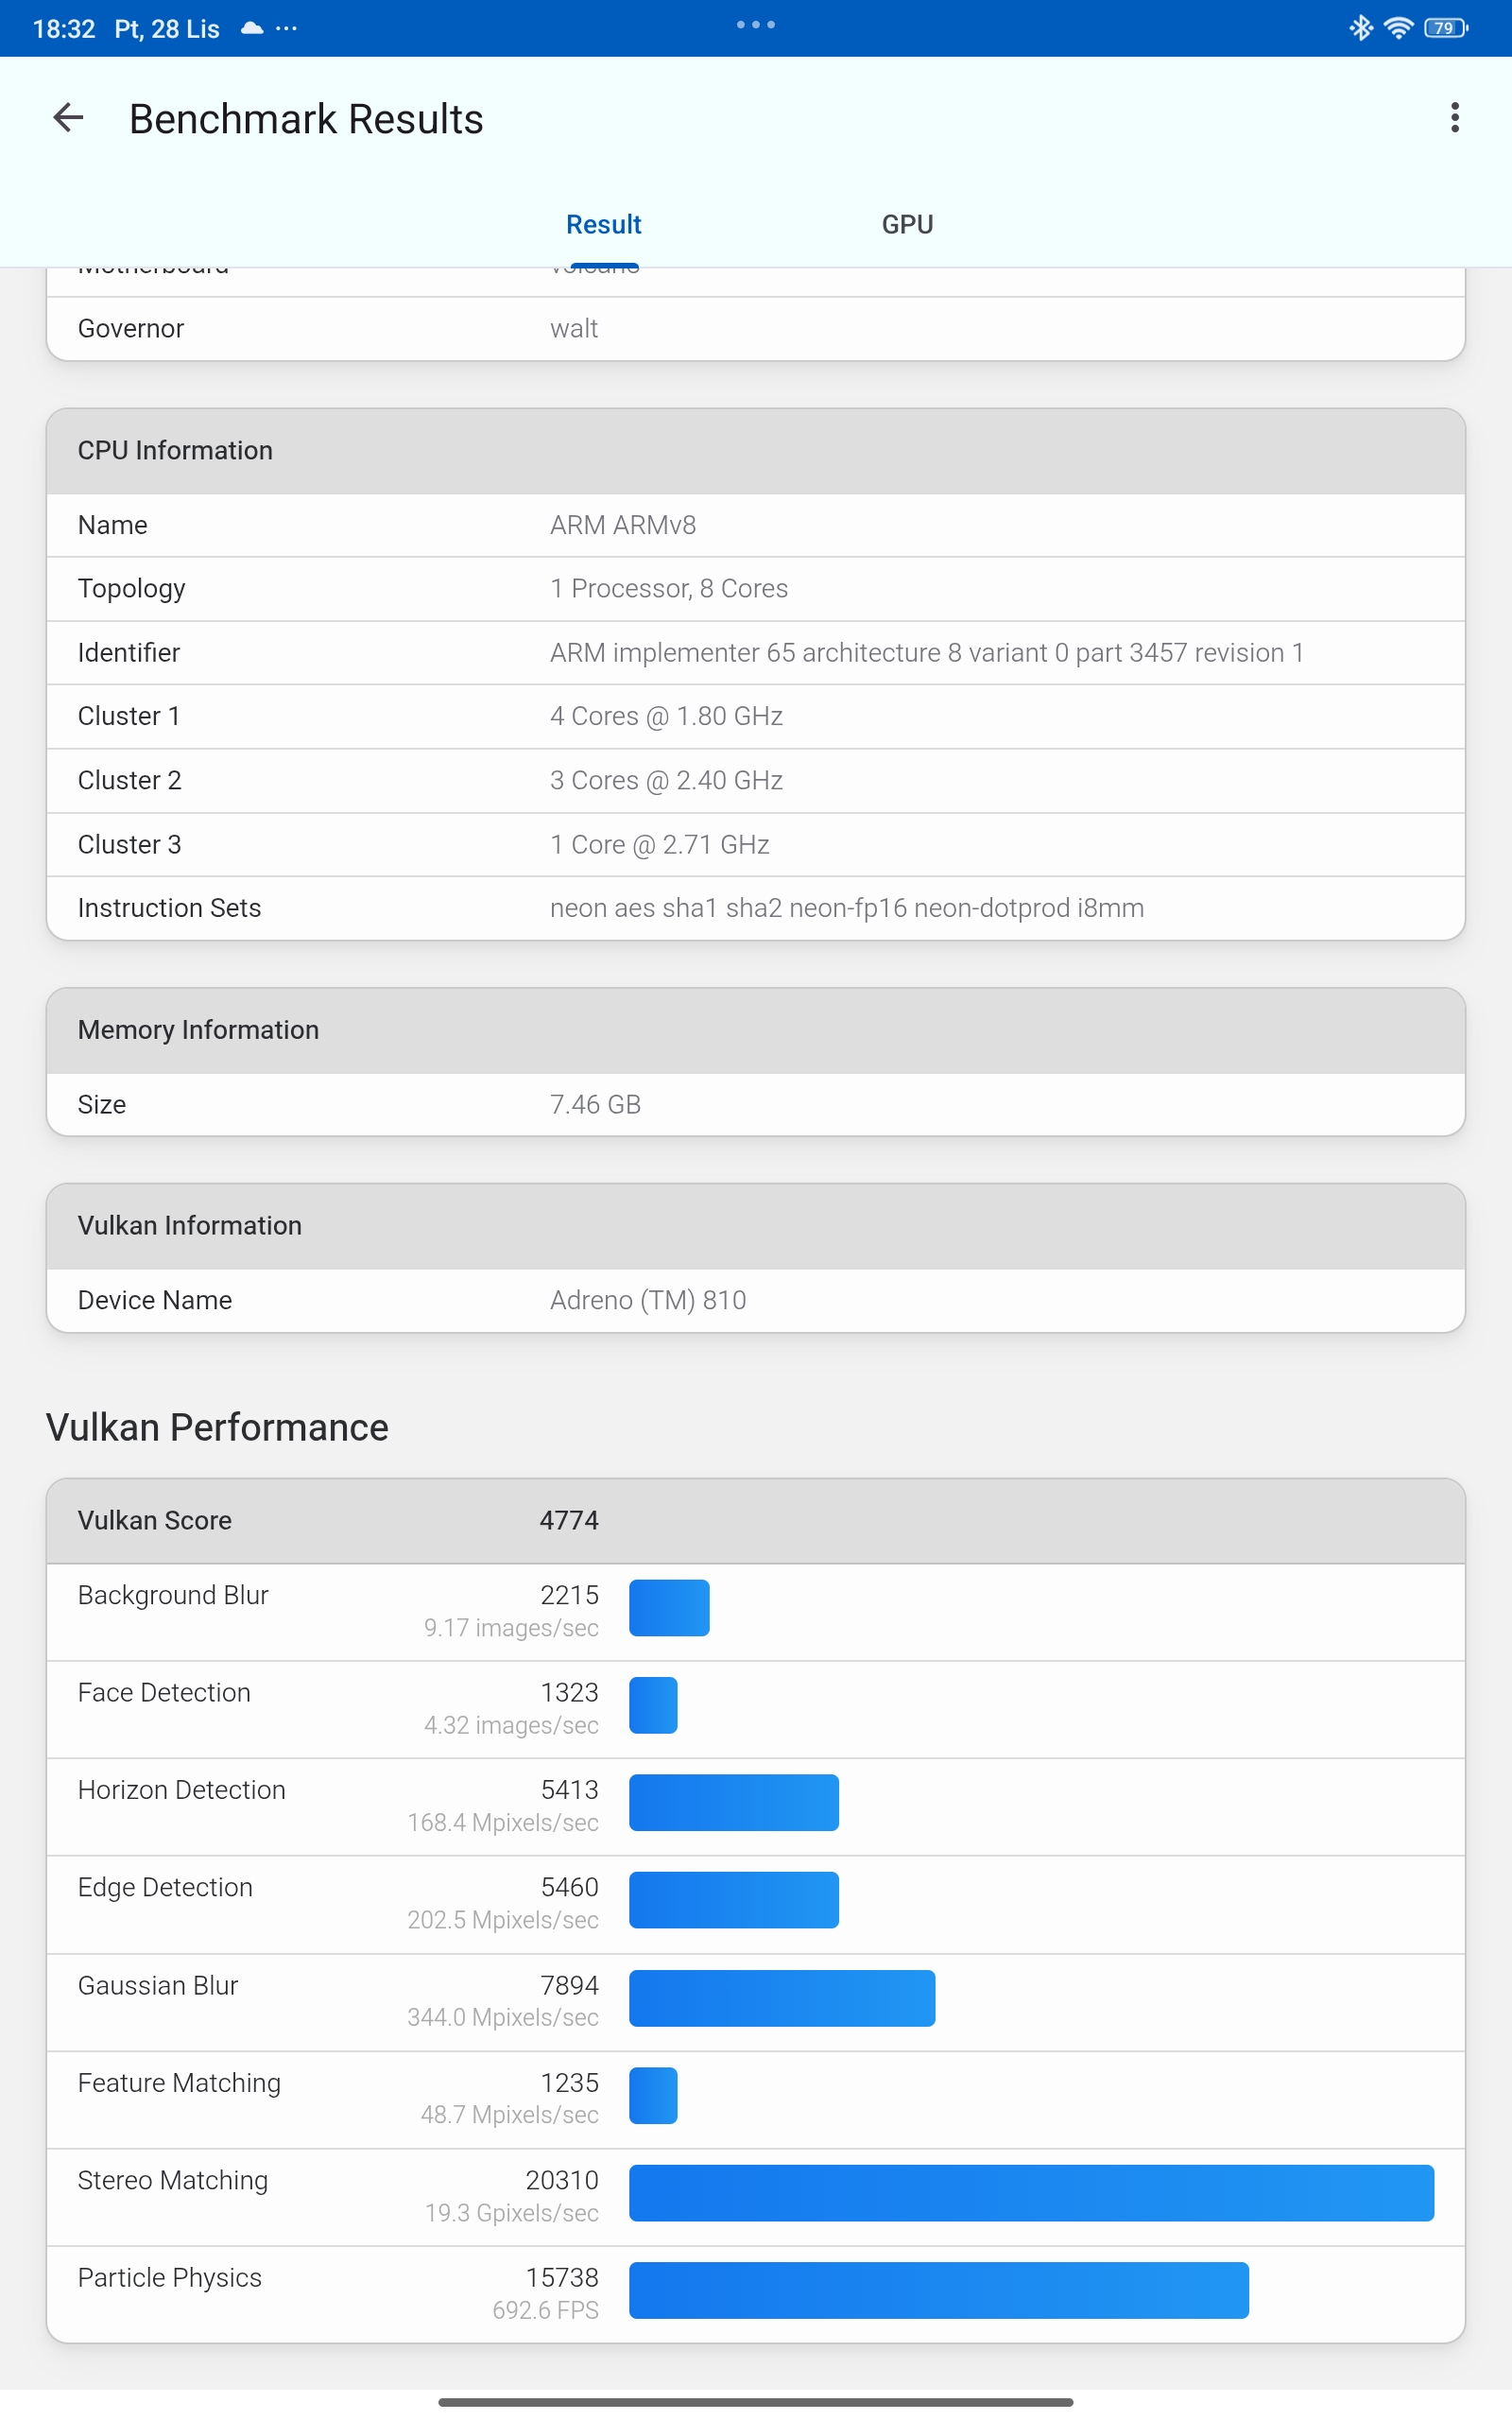The width and height of the screenshot is (1512, 2420).
Task: Switch to the GPU tab
Action: [907, 224]
